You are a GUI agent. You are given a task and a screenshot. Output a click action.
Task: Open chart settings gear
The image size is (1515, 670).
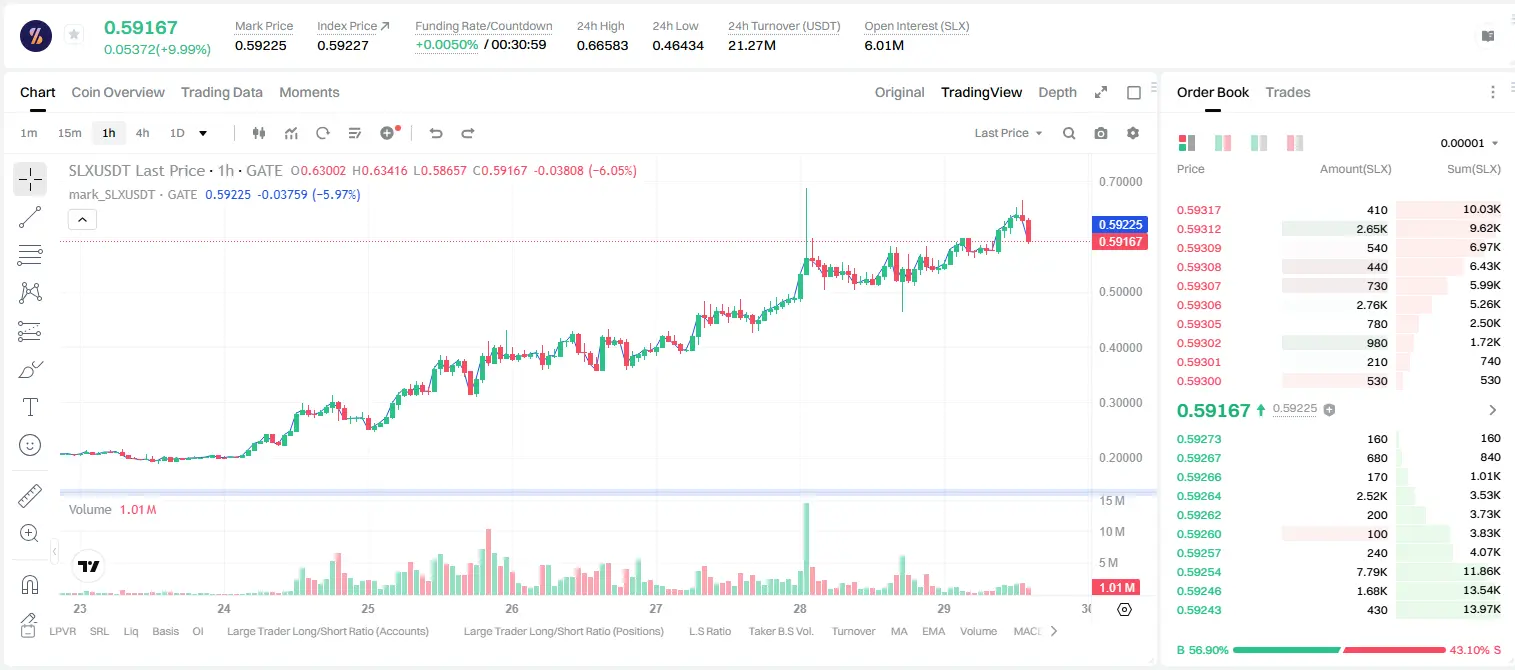[x=1133, y=133]
